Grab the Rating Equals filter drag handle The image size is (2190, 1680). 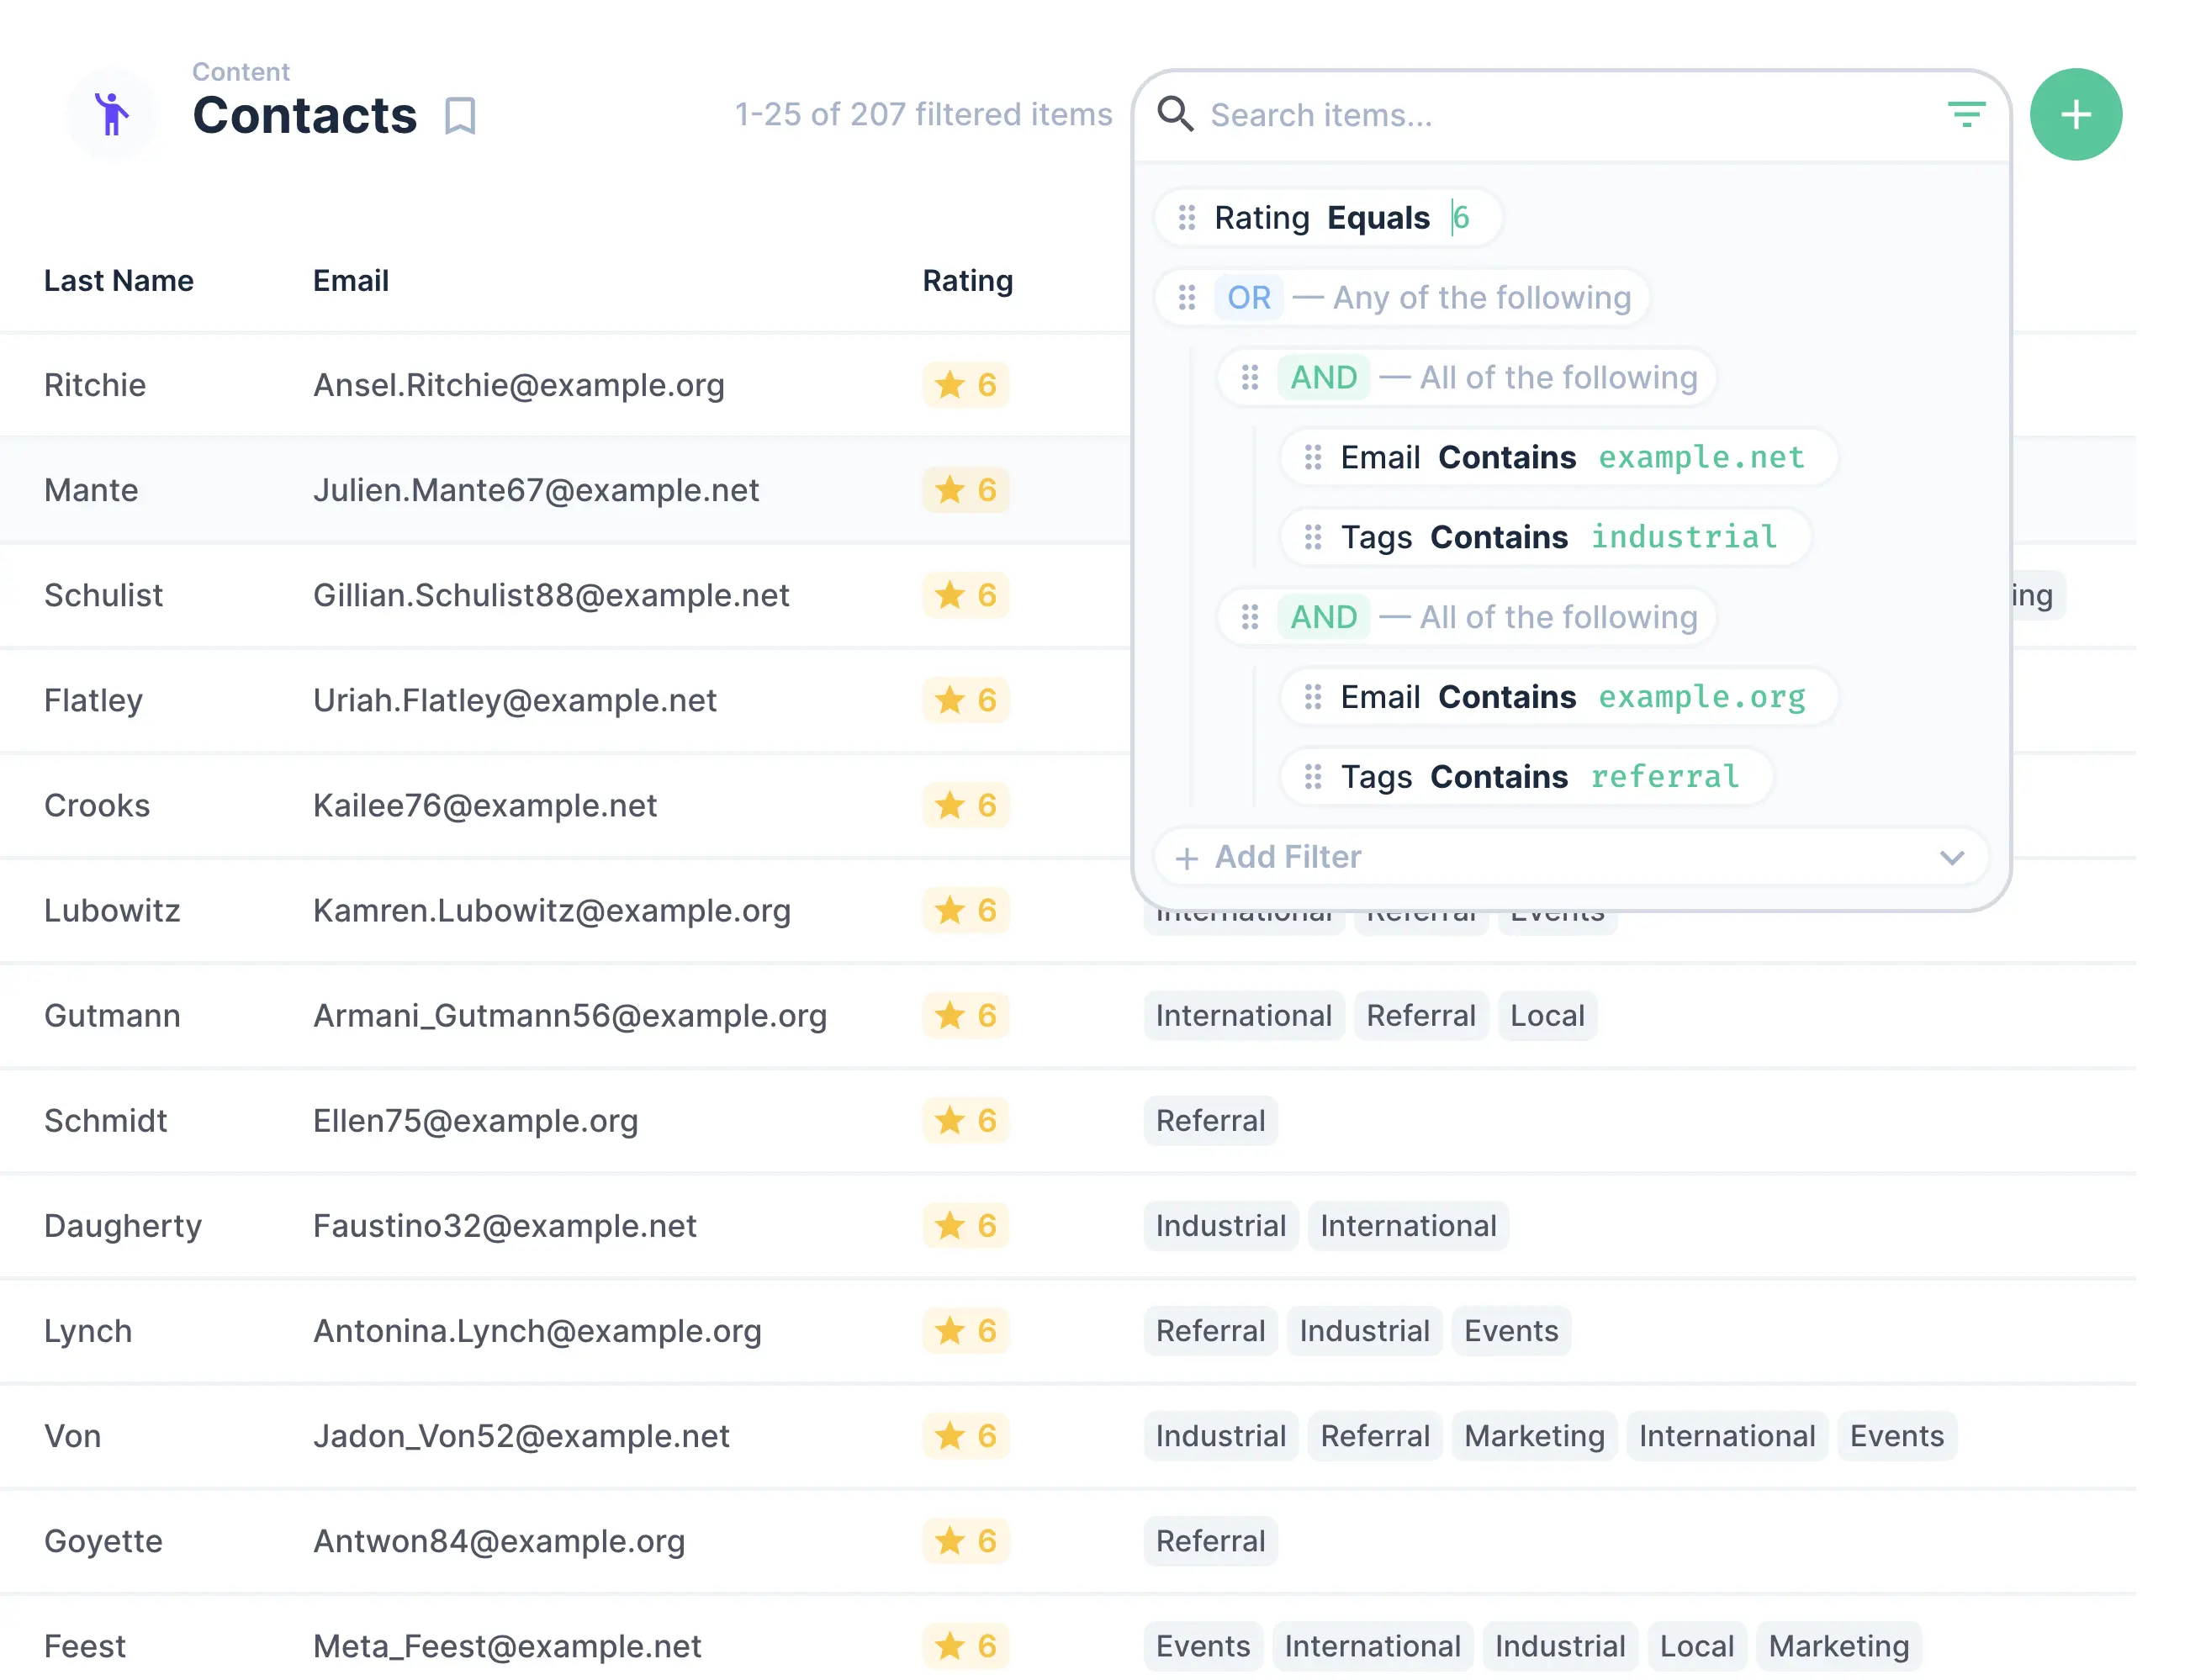click(1186, 218)
